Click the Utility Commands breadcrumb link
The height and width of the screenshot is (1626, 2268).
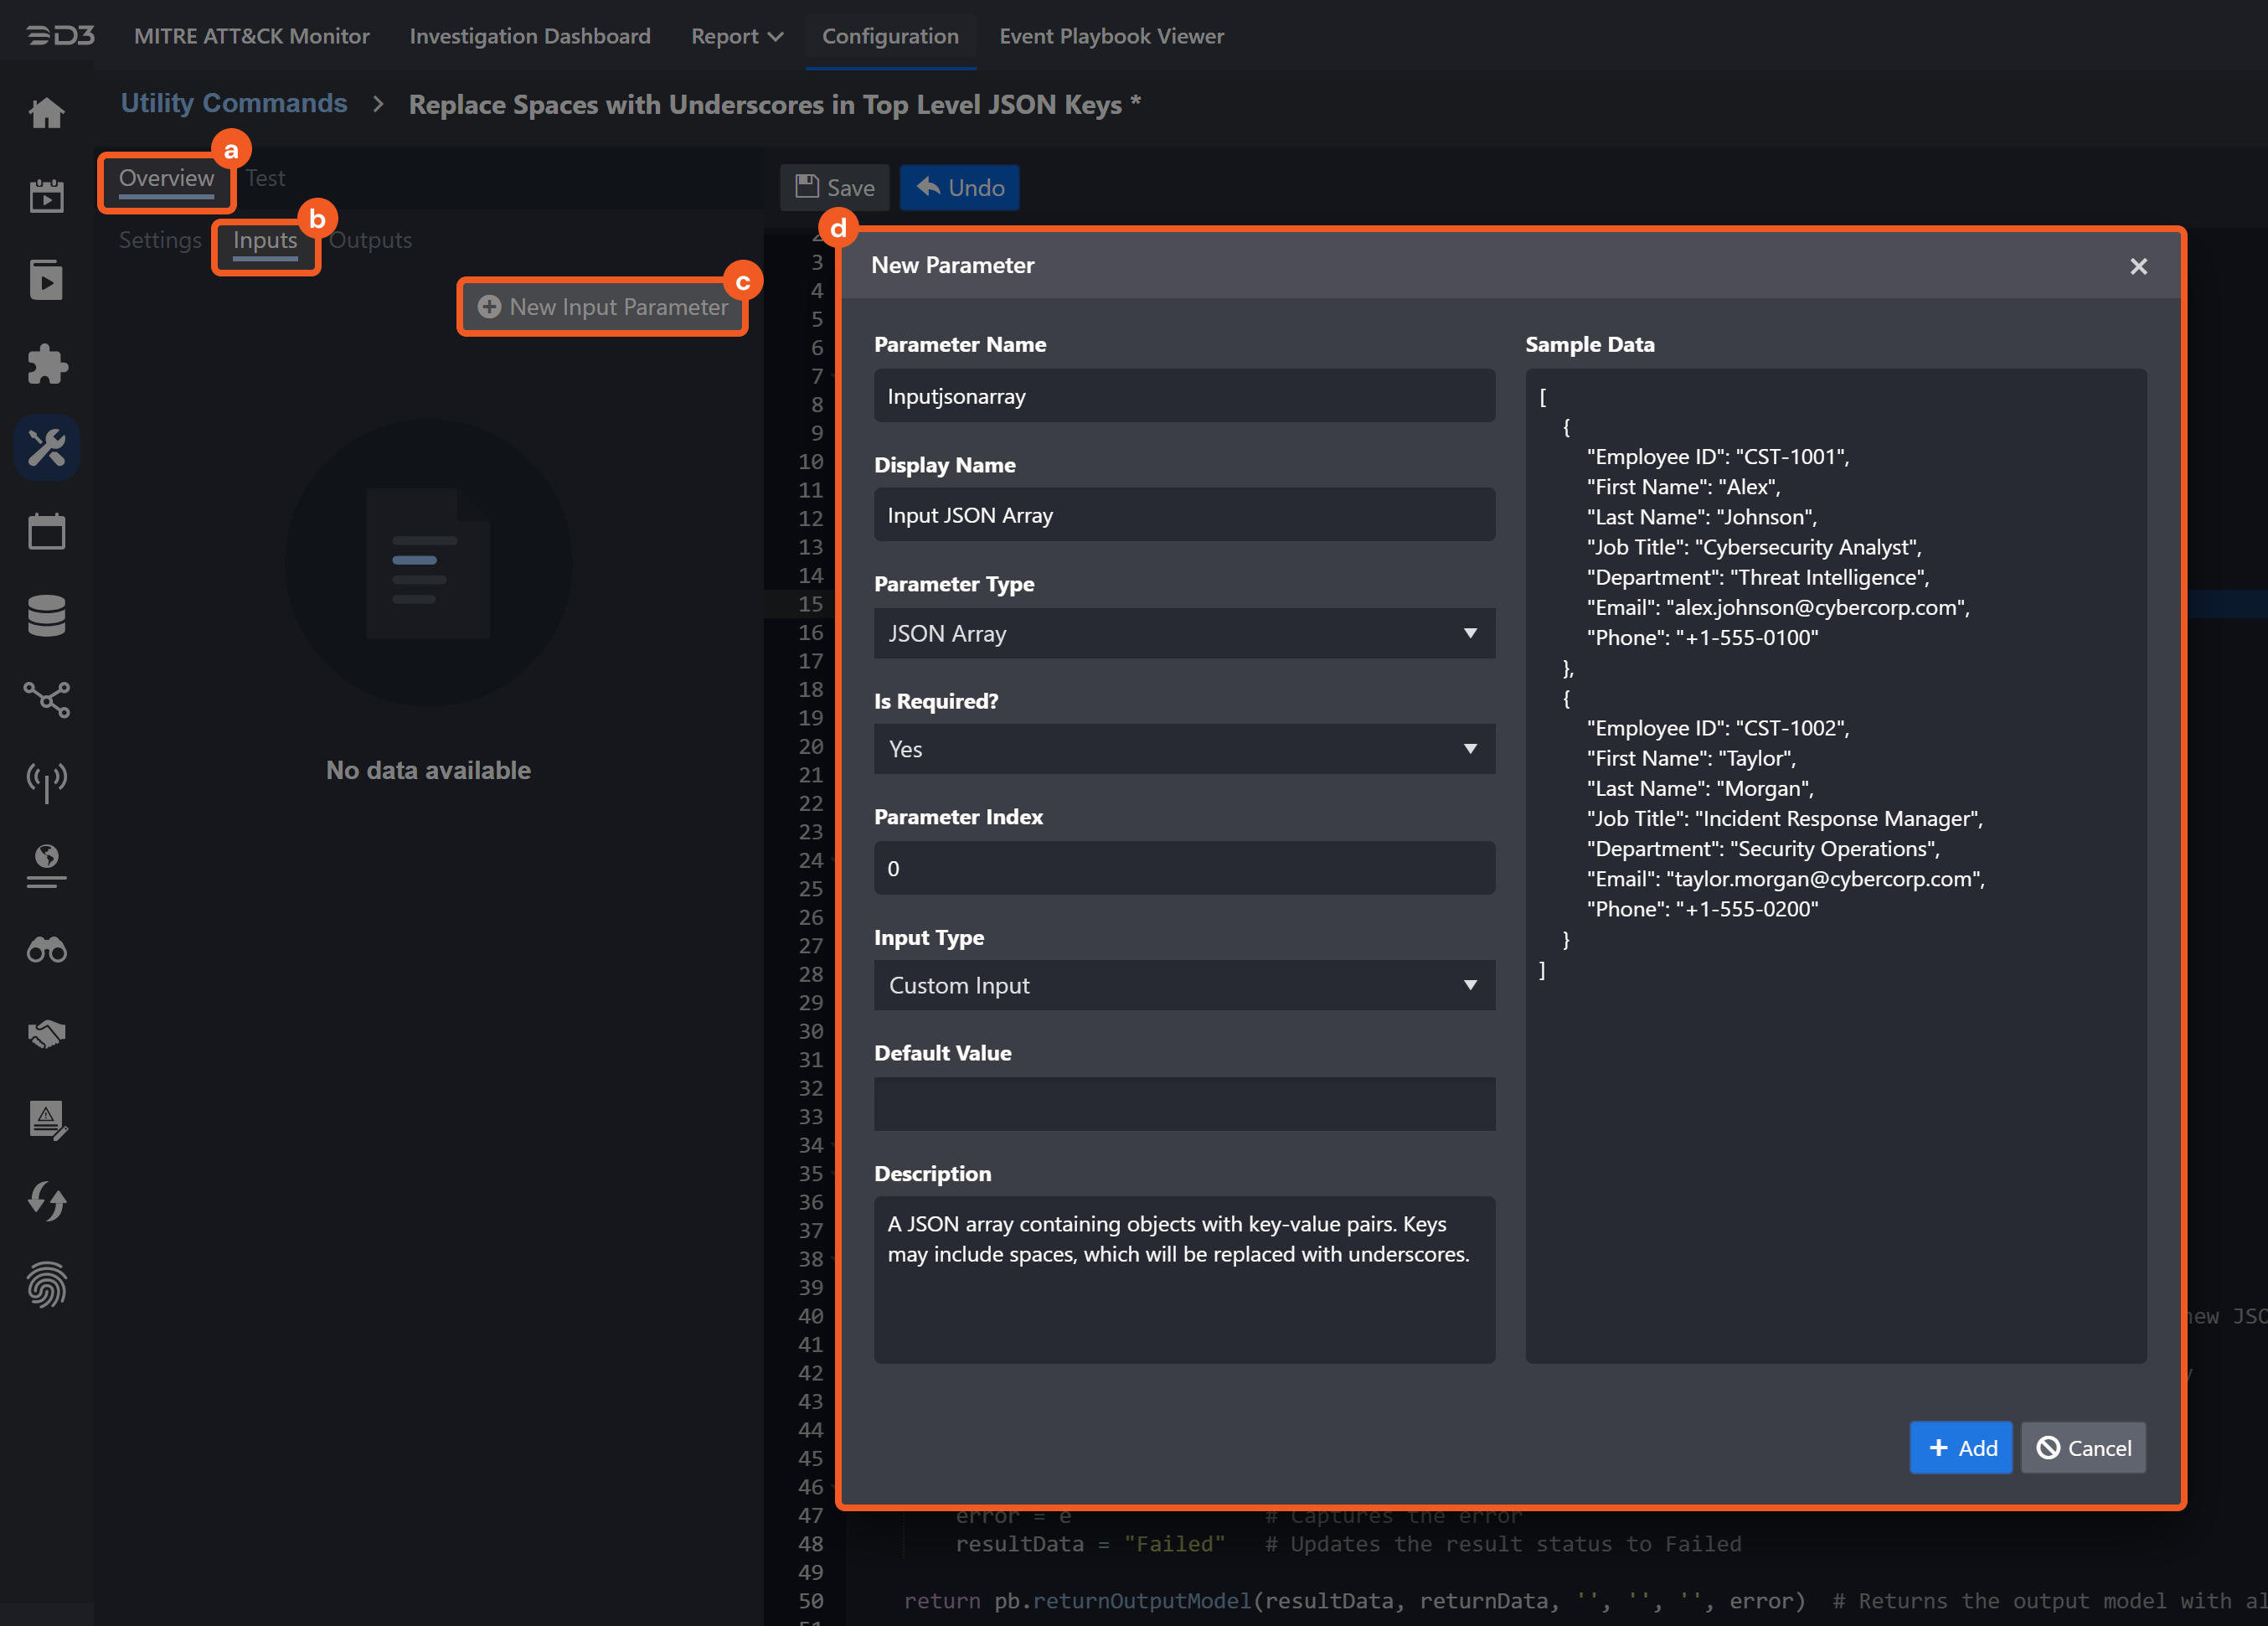[234, 103]
